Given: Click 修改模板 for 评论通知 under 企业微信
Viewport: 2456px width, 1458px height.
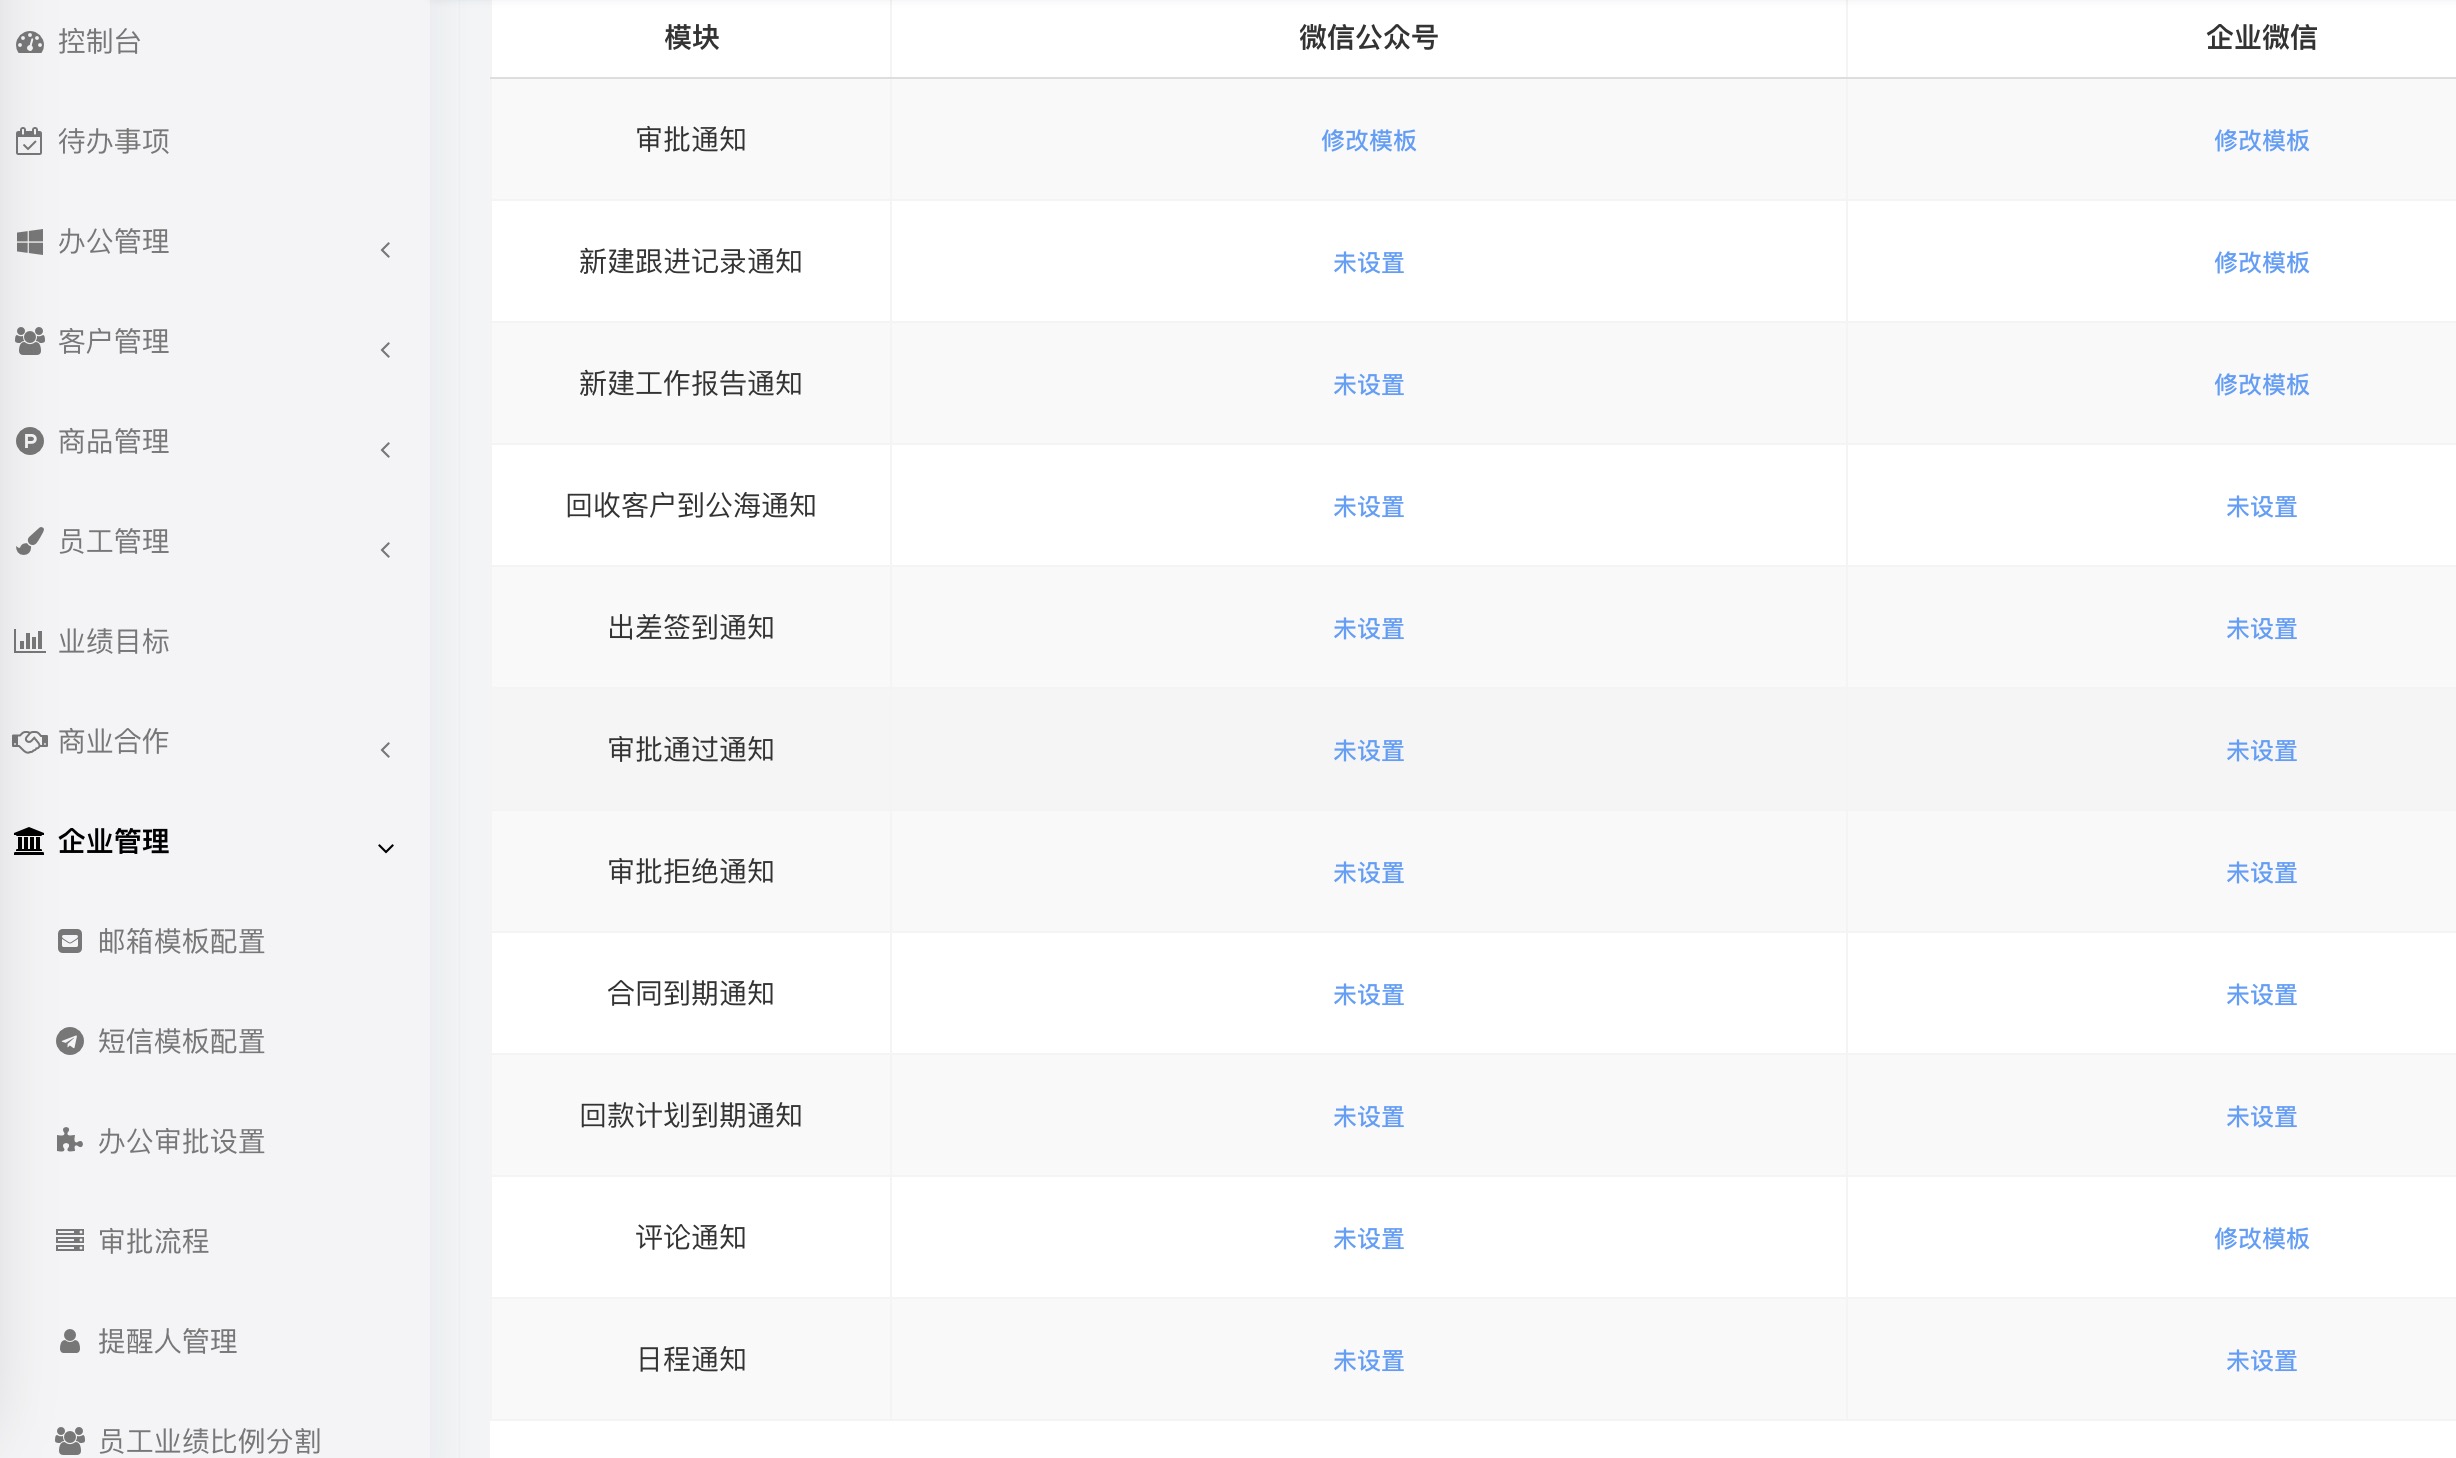Looking at the screenshot, I should [2261, 1239].
